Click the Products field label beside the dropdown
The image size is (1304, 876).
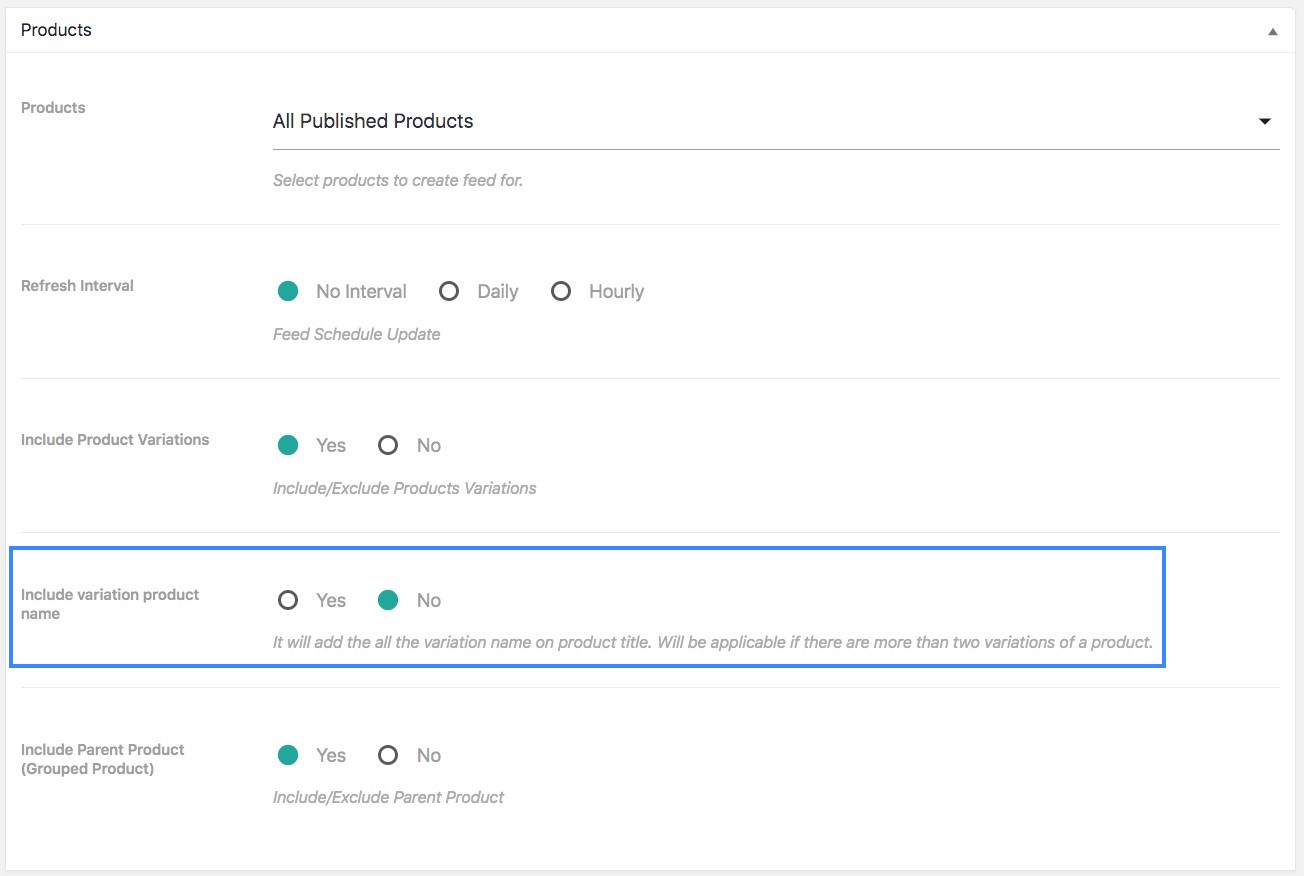point(53,108)
